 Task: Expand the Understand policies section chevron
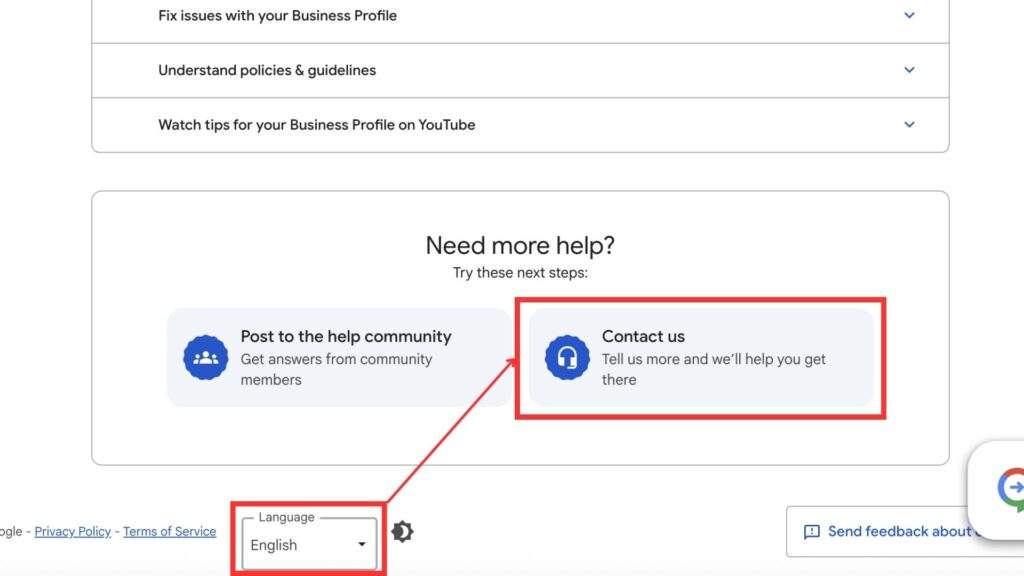[909, 70]
